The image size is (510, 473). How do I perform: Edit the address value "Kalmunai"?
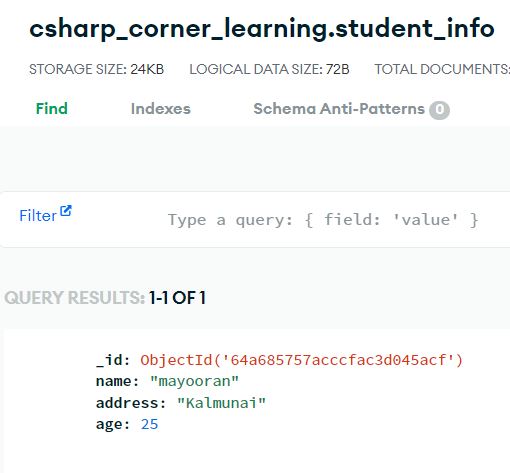(221, 403)
